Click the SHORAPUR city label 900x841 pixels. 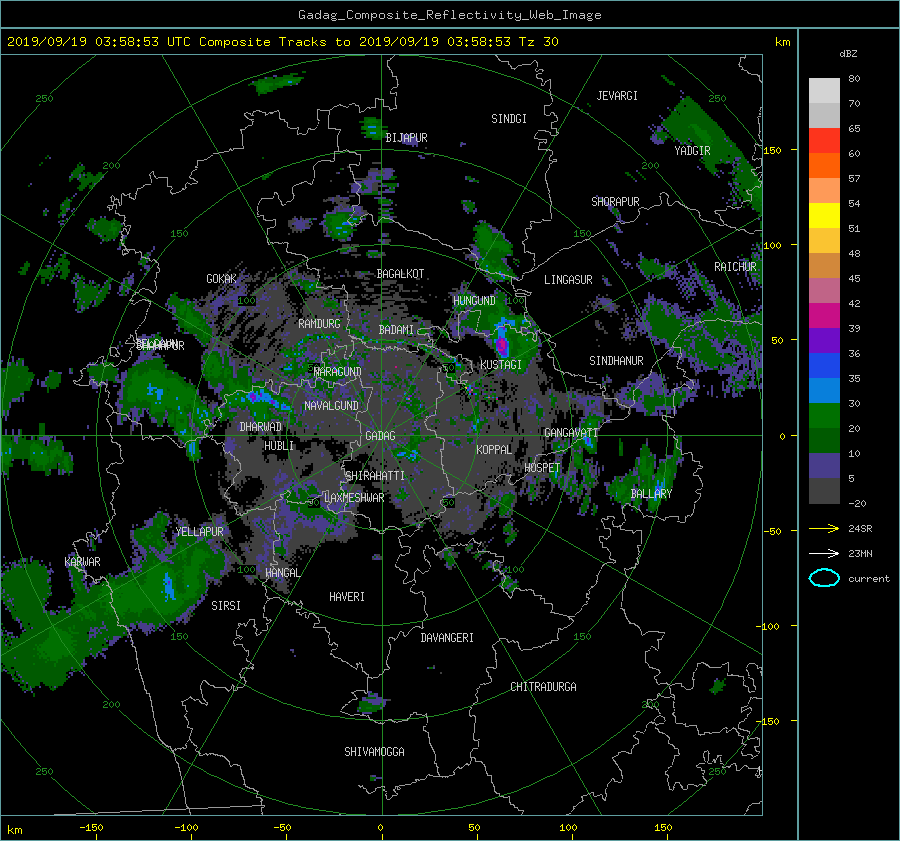click(x=615, y=201)
